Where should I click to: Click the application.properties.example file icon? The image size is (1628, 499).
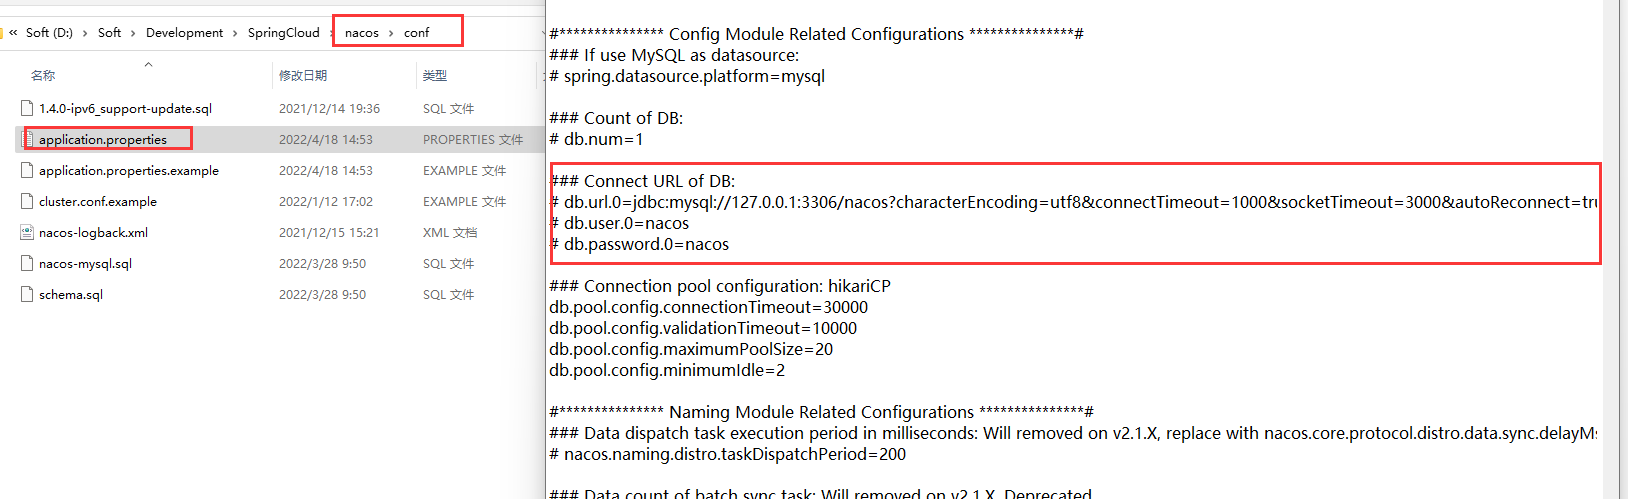(27, 170)
